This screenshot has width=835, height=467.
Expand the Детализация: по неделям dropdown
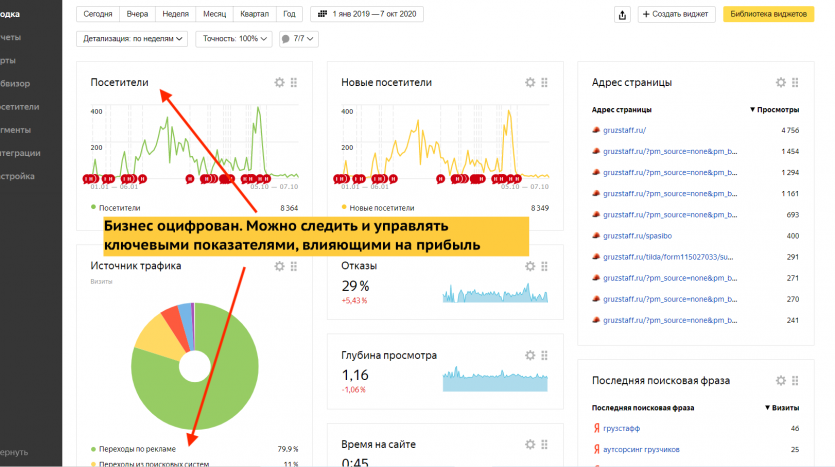click(132, 39)
